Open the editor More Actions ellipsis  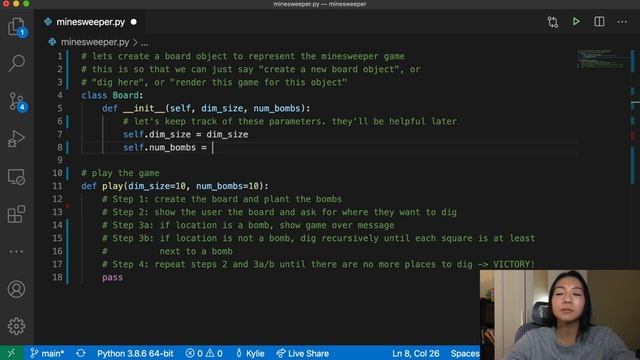(x=622, y=22)
